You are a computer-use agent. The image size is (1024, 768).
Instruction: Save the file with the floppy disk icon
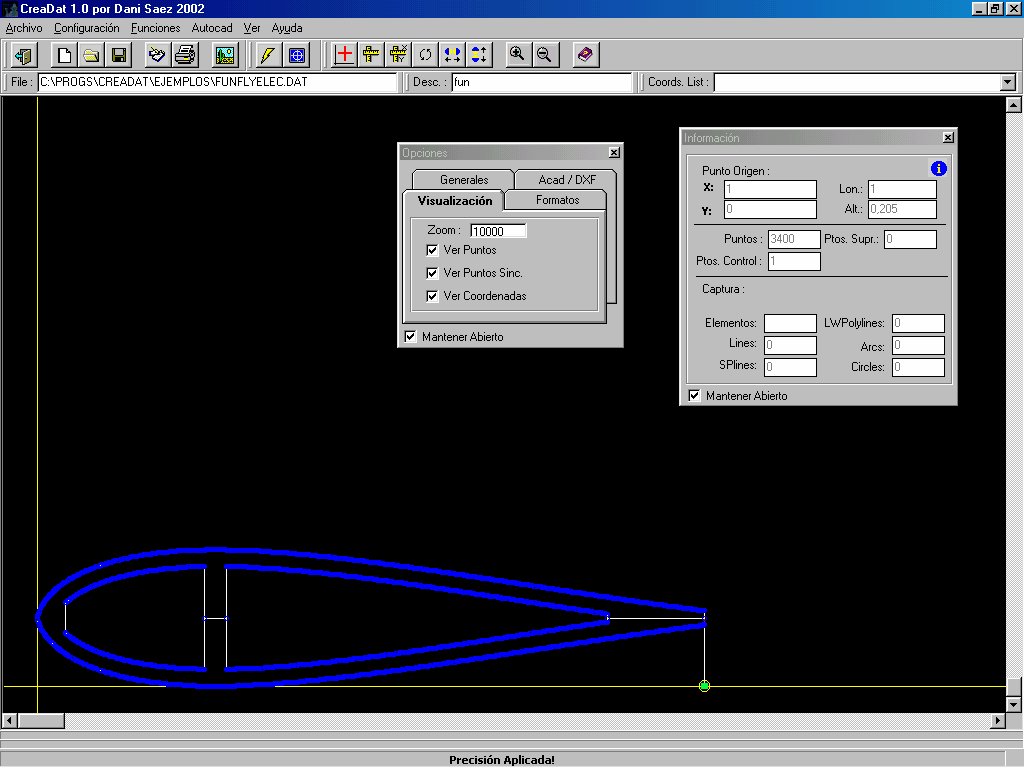coord(119,55)
